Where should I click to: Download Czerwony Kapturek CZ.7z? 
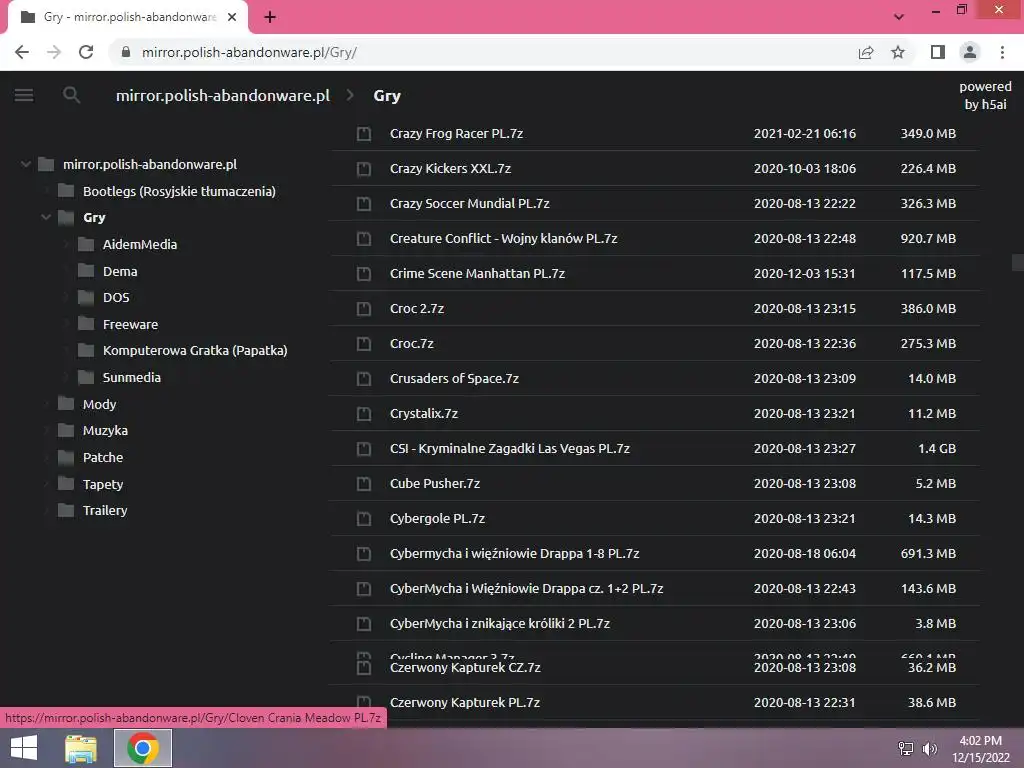tap(465, 667)
